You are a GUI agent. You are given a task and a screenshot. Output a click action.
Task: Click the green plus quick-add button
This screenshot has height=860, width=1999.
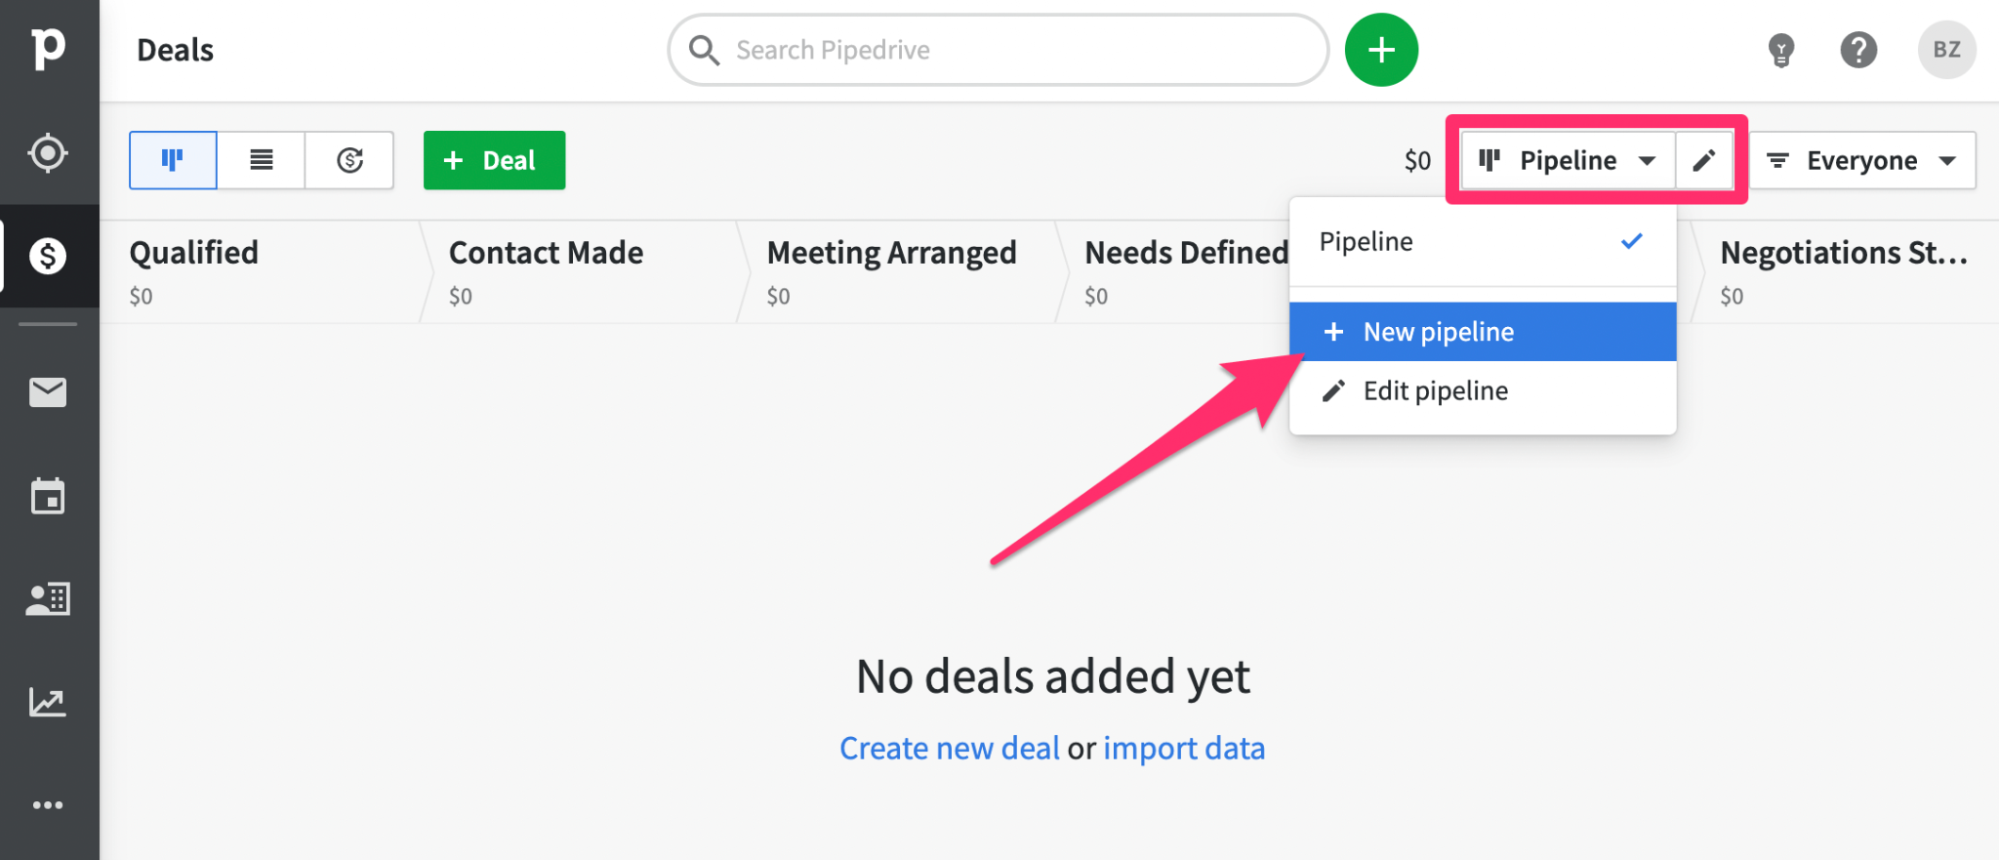1381,50
